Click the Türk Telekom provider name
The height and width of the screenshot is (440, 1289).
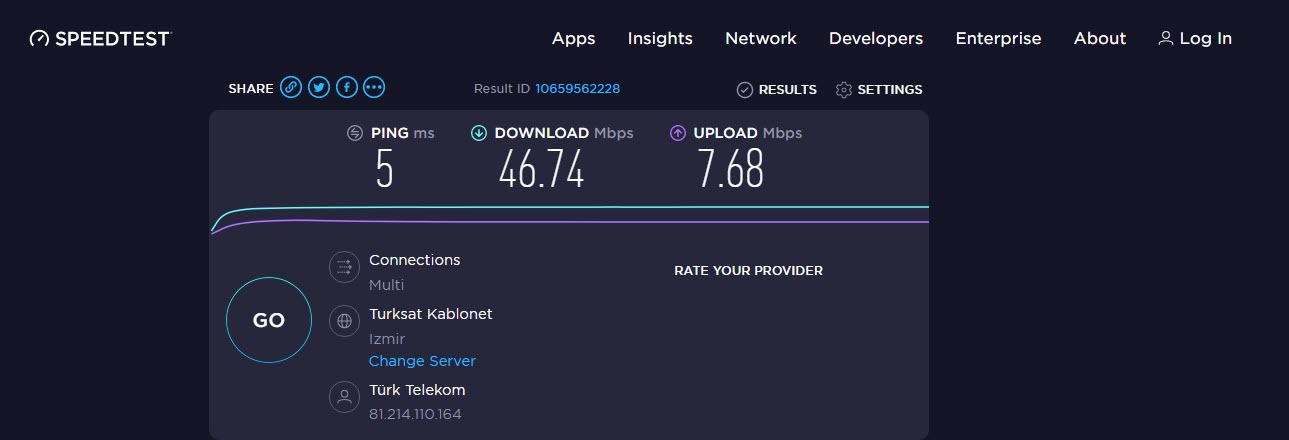(417, 390)
